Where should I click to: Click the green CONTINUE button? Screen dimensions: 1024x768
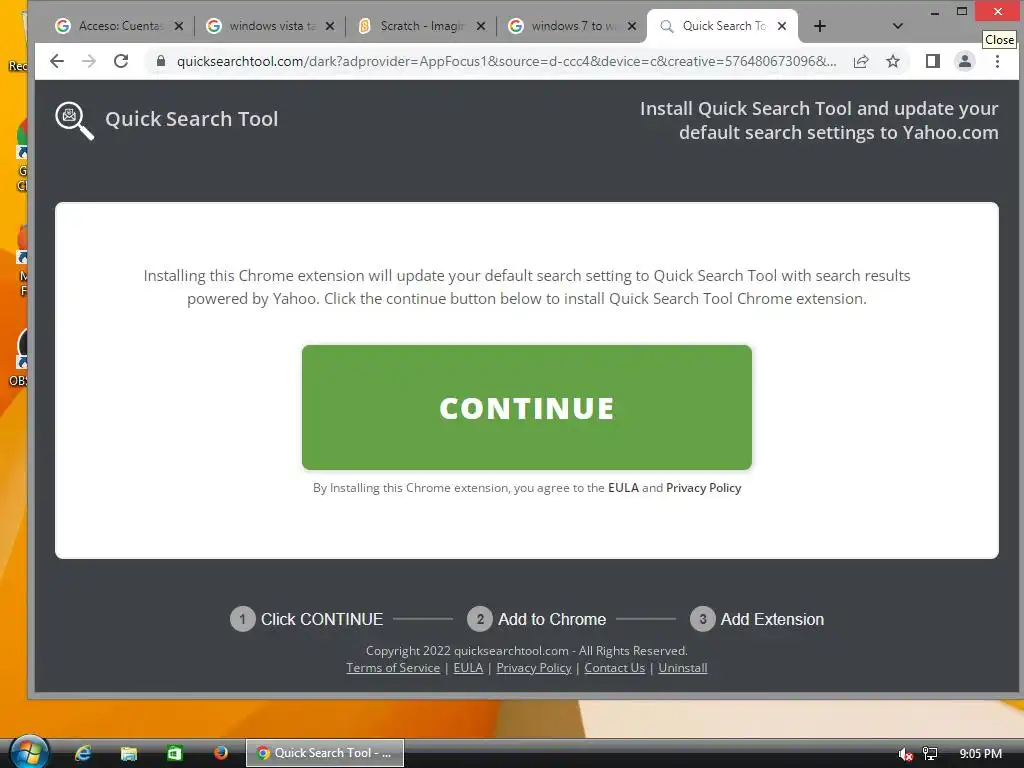pyautogui.click(x=526, y=408)
